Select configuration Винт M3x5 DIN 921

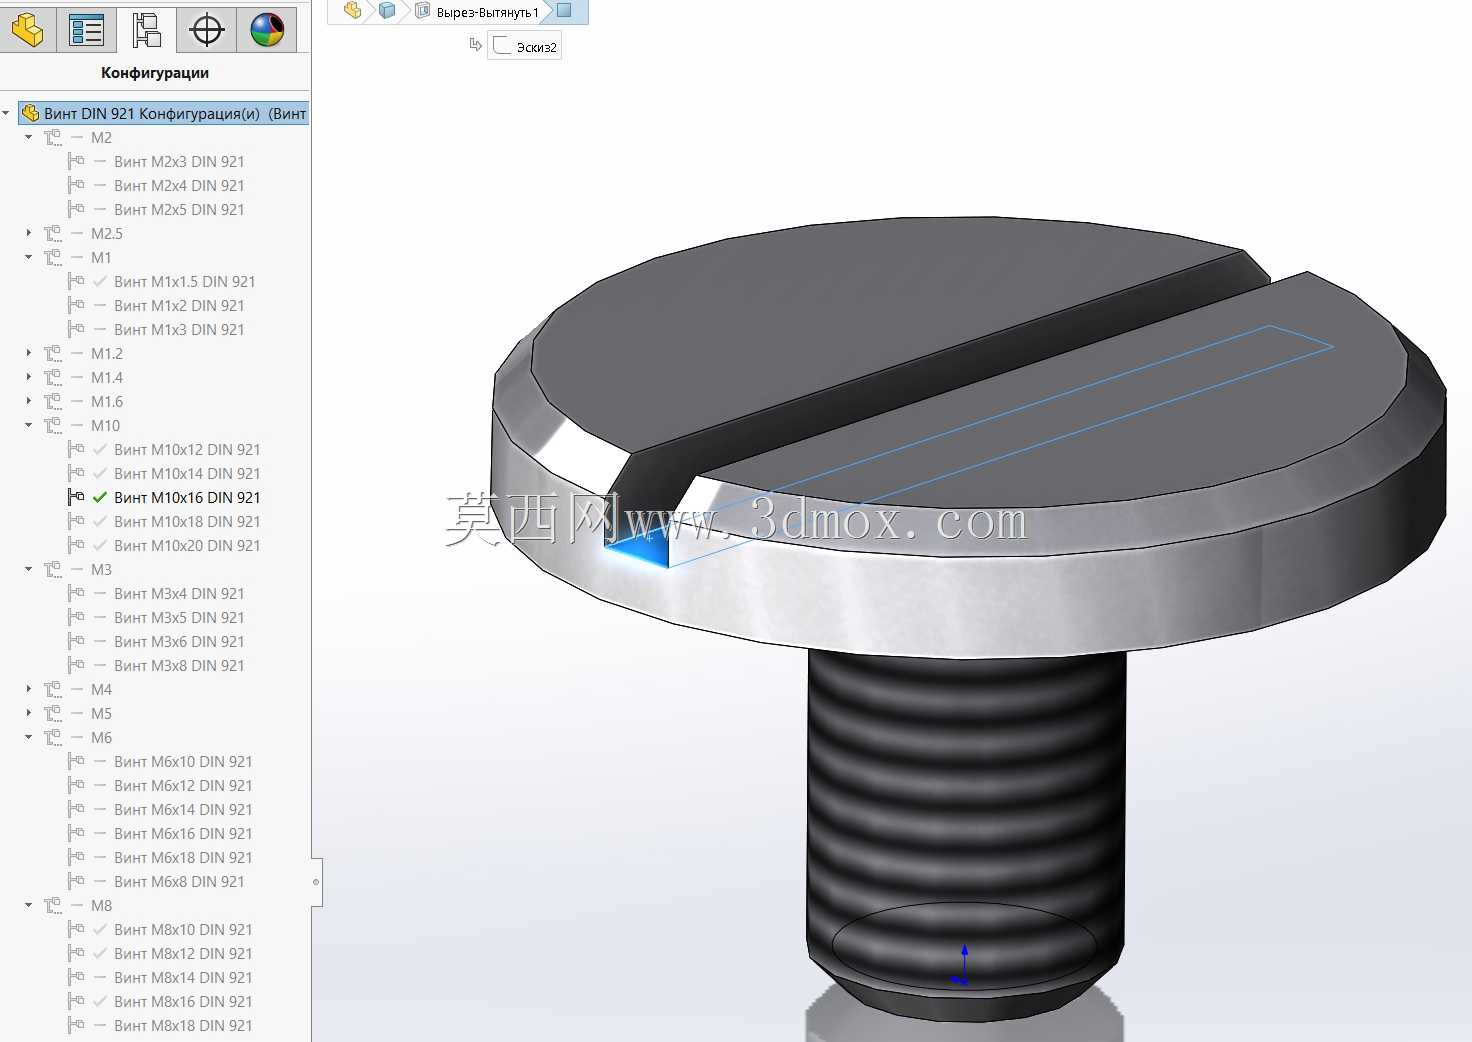[x=179, y=617]
